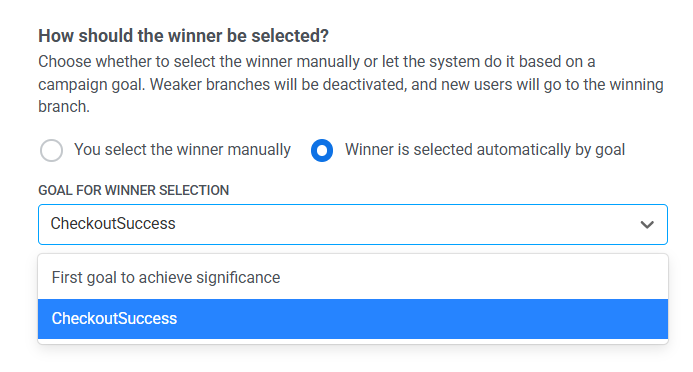
Task: Click the description paragraph about weaker branches
Action: [350, 84]
